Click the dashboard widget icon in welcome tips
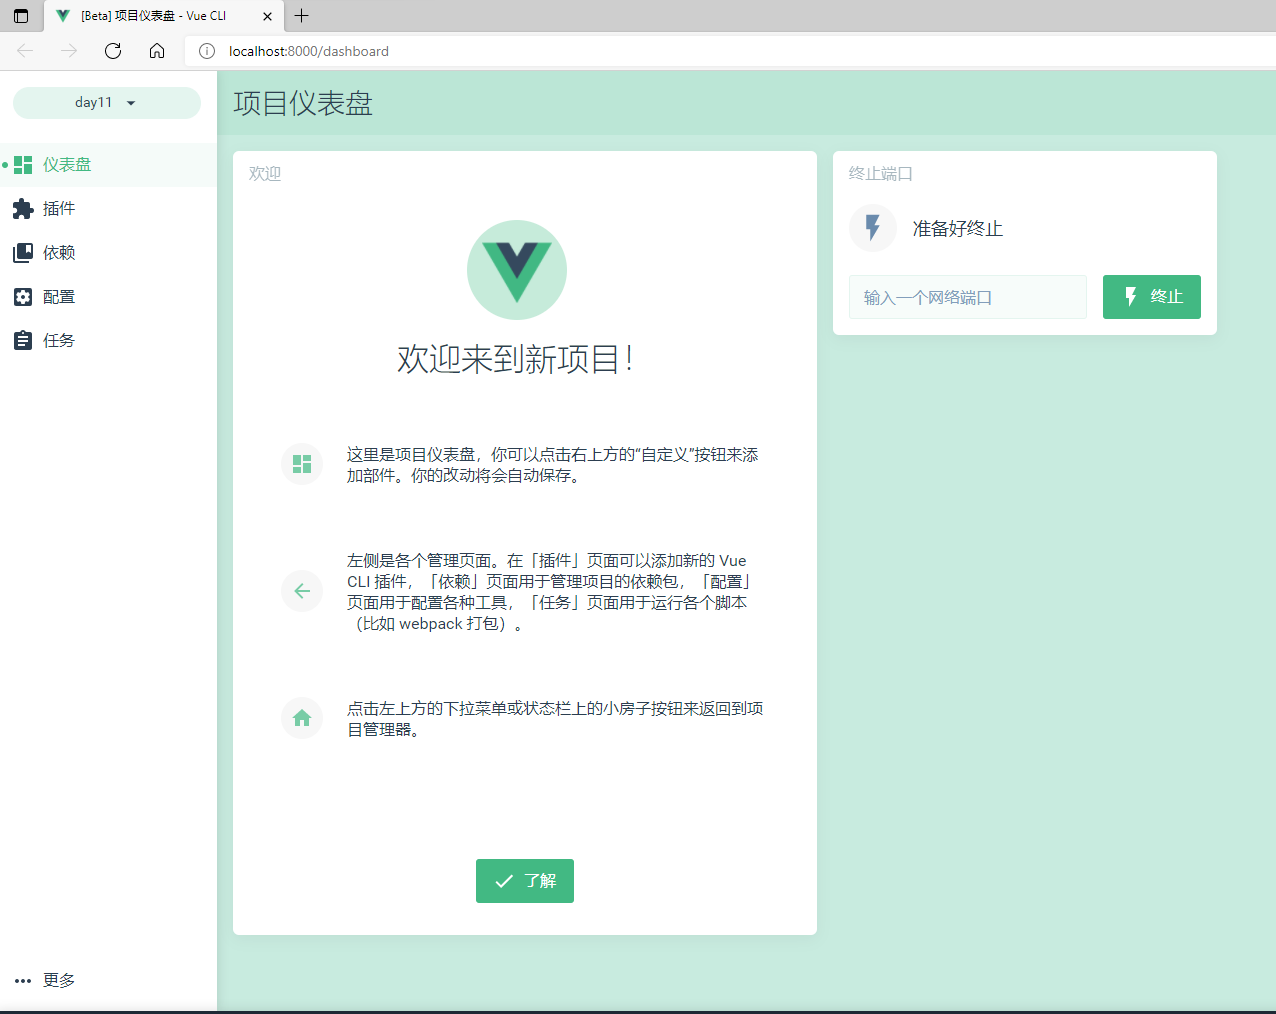 (302, 464)
